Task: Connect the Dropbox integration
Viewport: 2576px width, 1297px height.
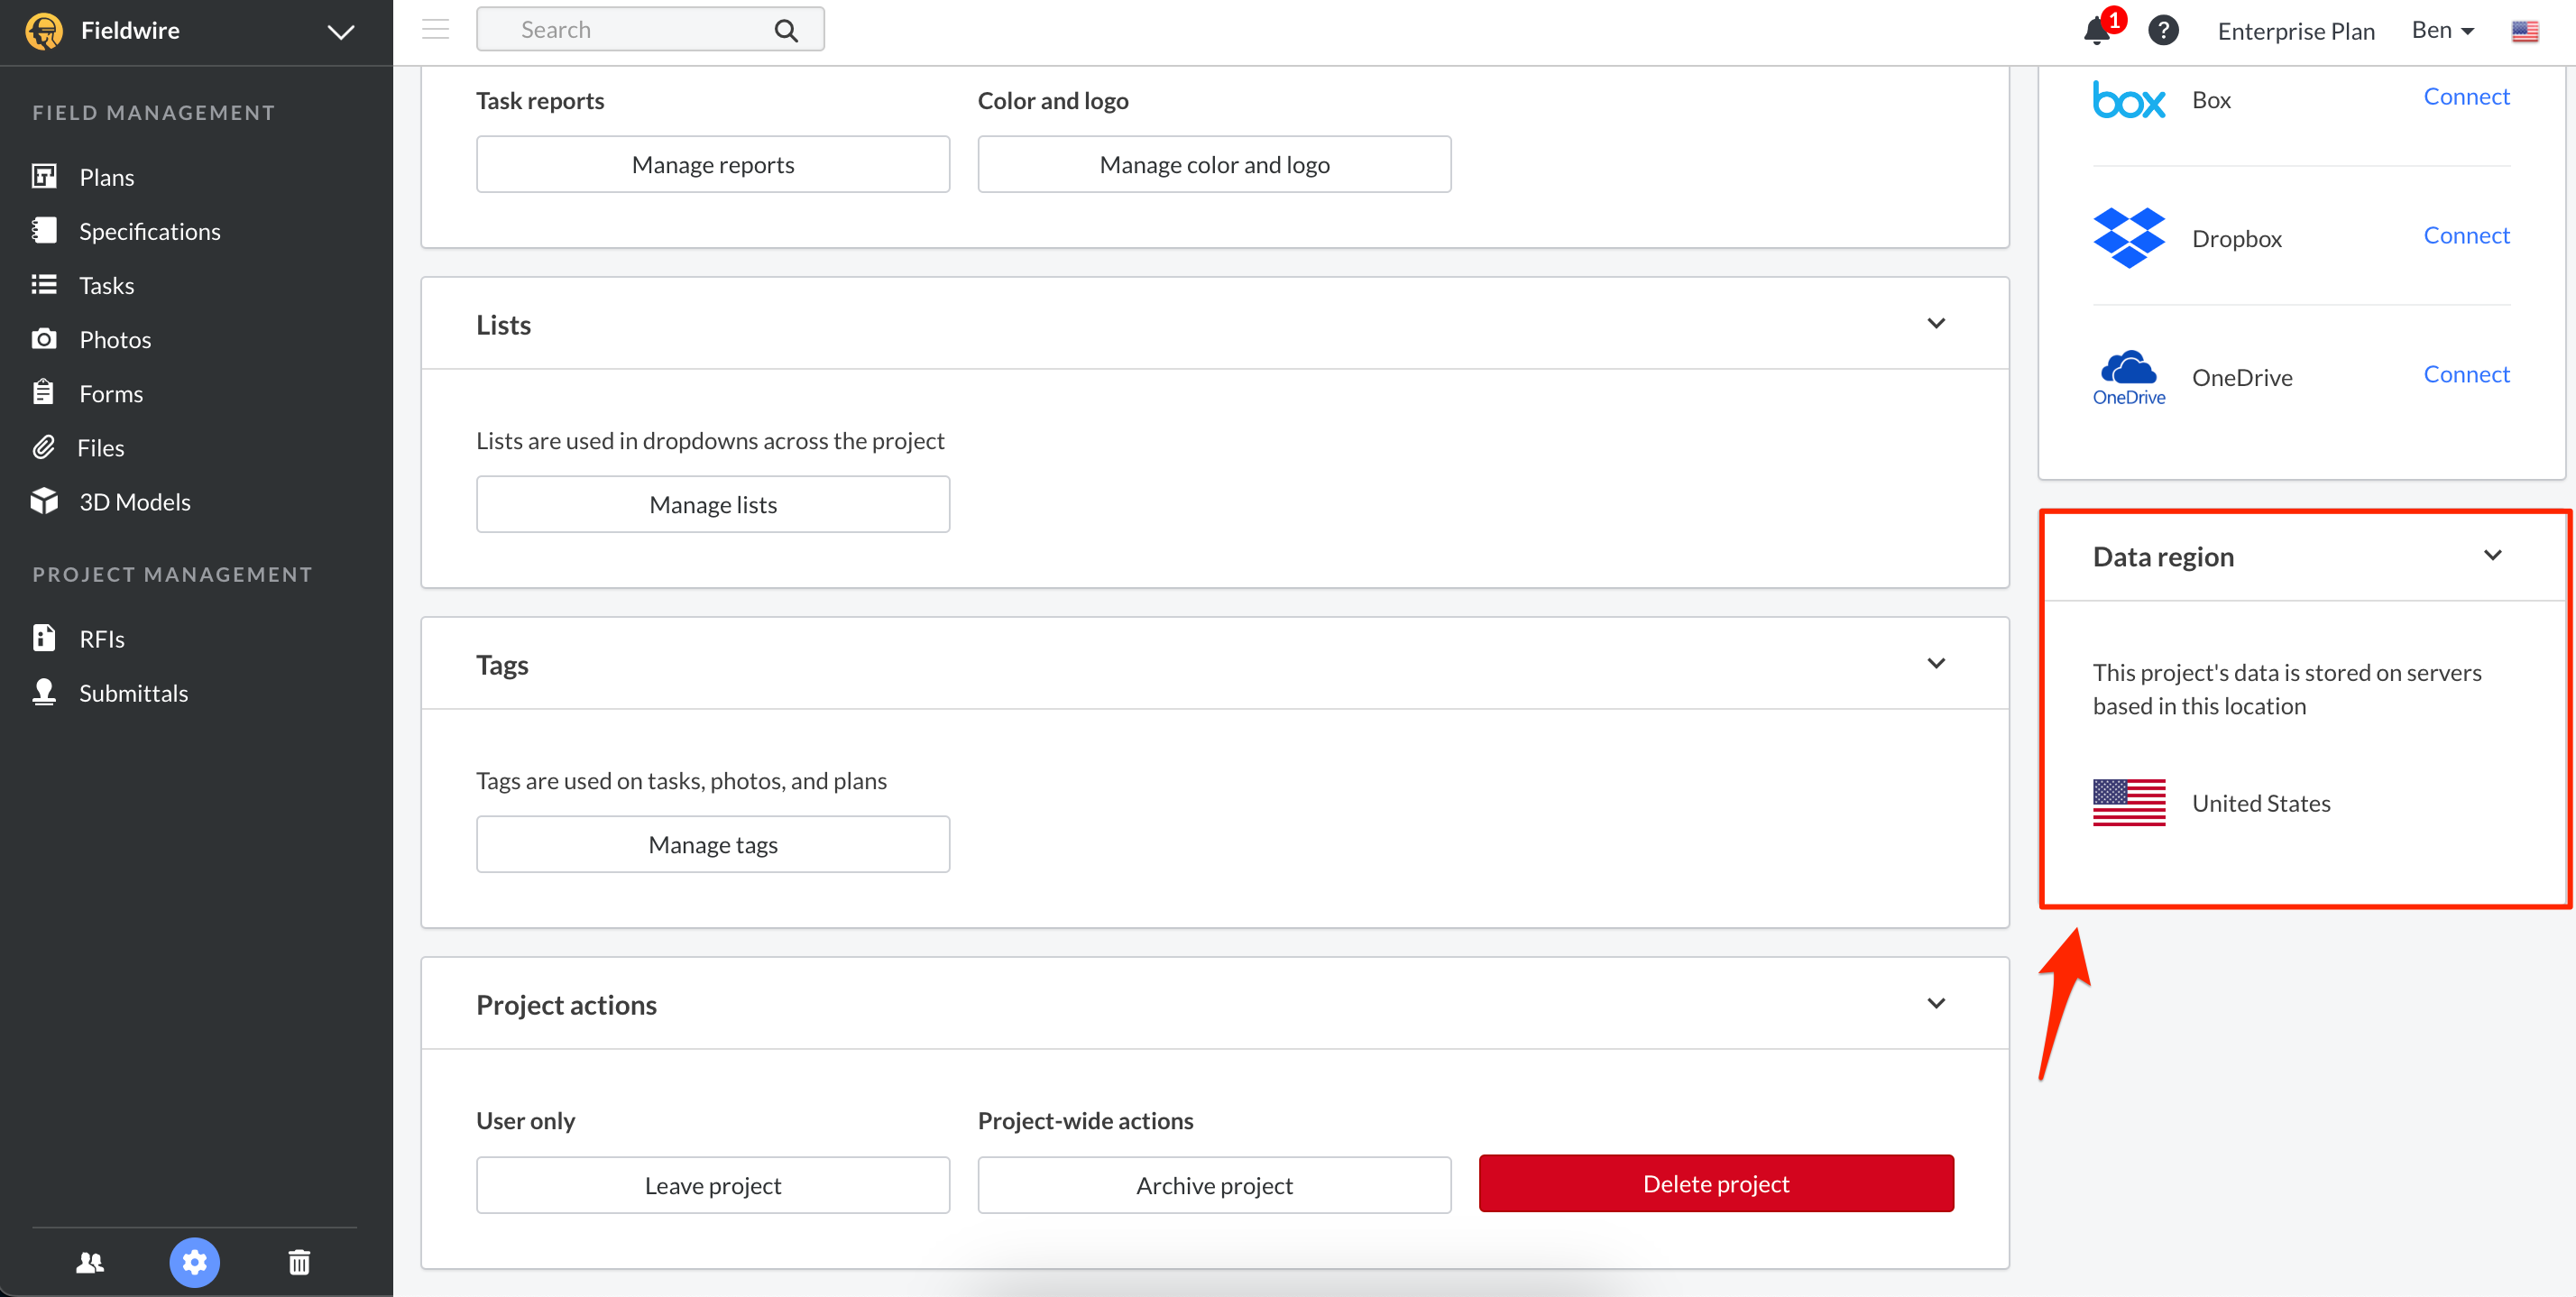Action: [2465, 236]
